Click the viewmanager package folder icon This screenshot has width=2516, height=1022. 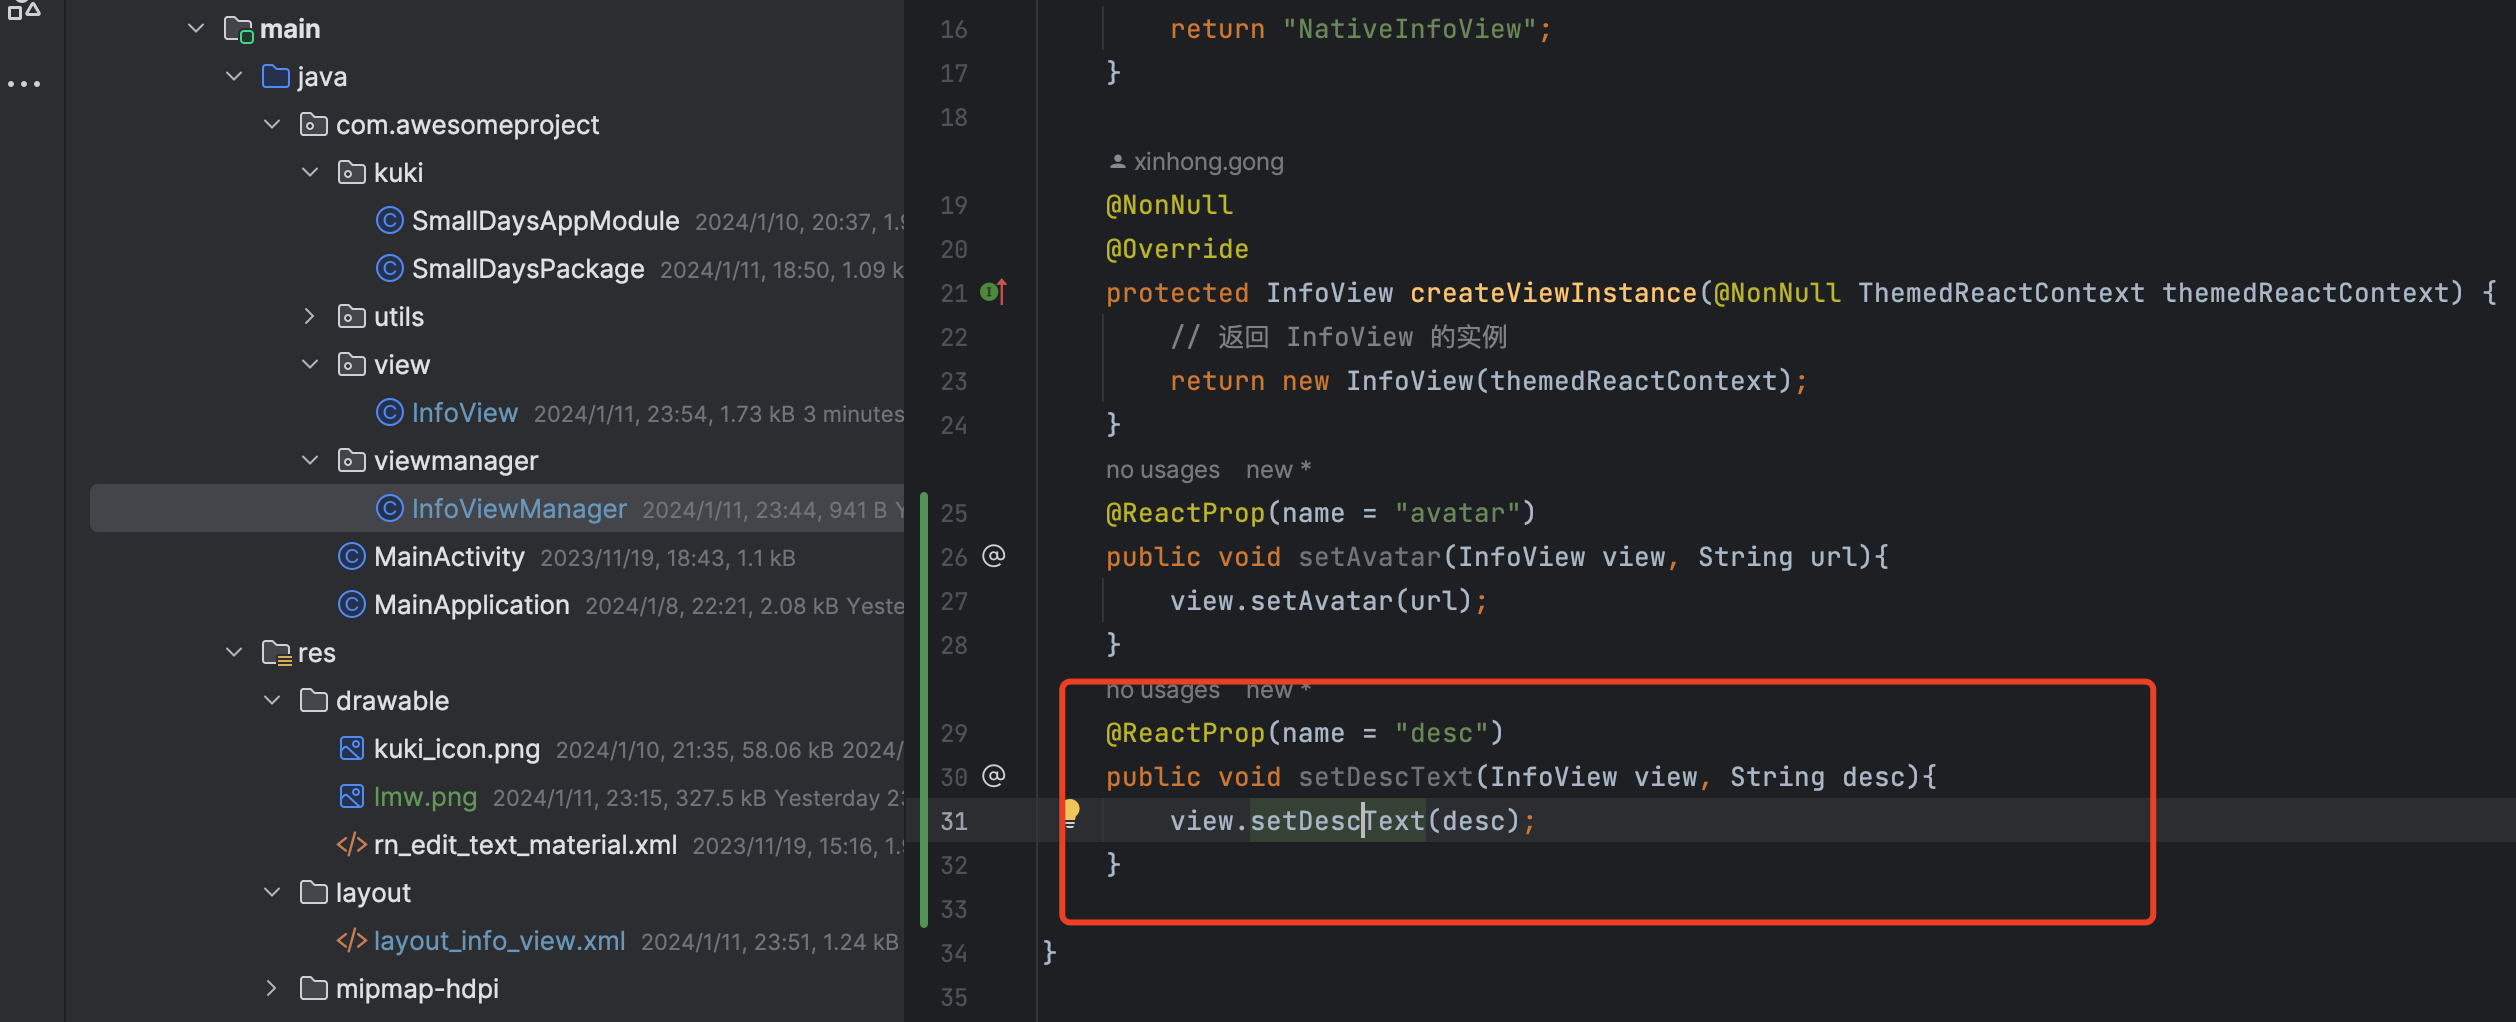click(351, 461)
